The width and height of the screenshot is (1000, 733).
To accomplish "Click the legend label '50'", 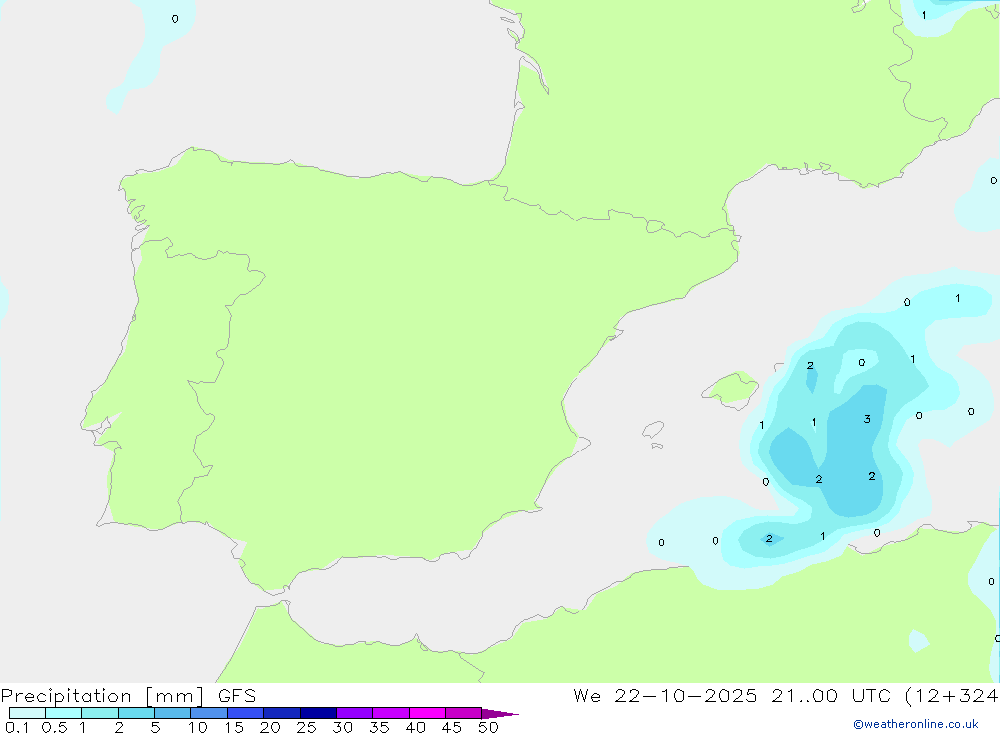I will 488,727.
